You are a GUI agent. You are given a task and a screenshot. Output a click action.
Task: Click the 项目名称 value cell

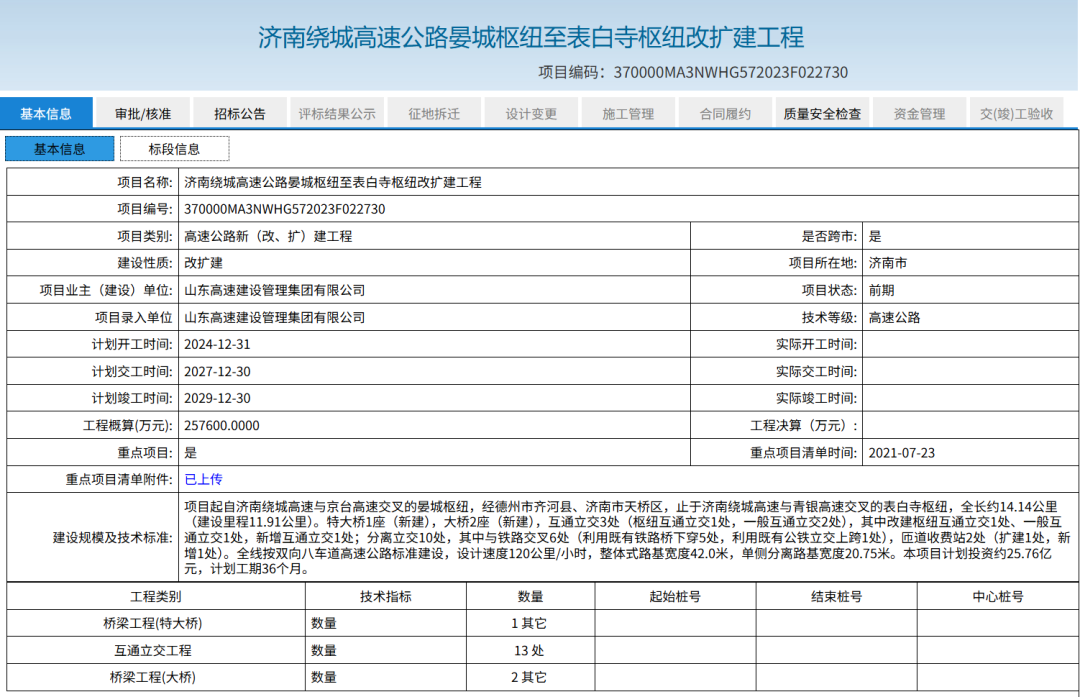(x=628, y=183)
